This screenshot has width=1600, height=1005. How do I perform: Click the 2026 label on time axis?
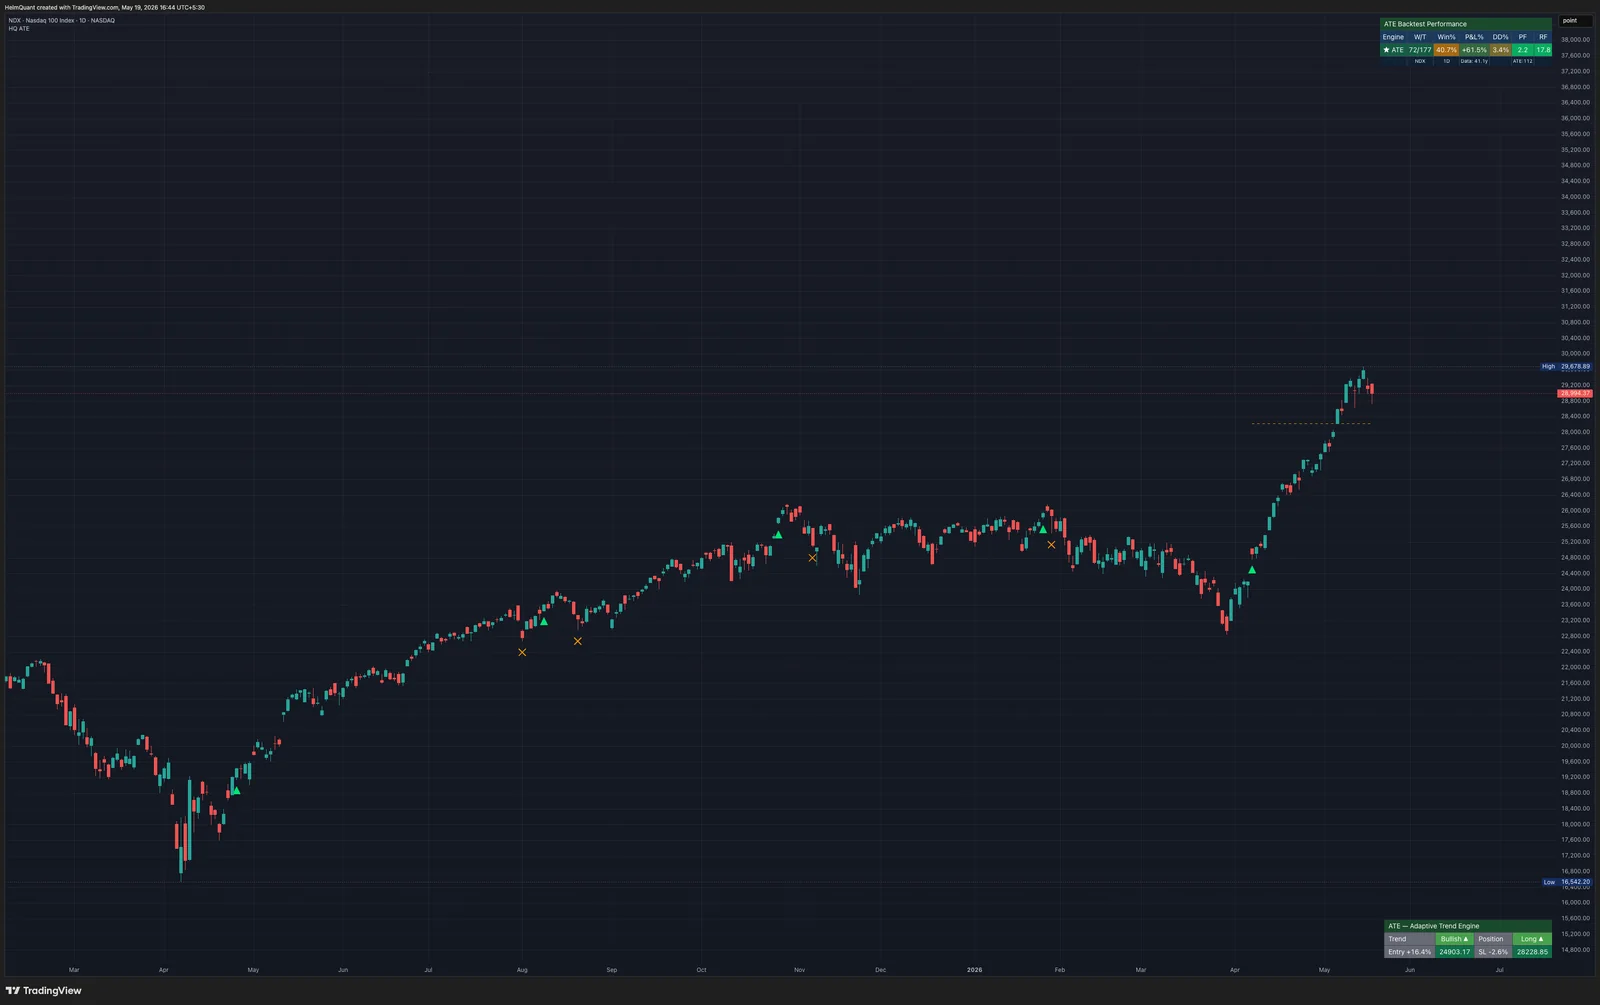click(x=974, y=970)
